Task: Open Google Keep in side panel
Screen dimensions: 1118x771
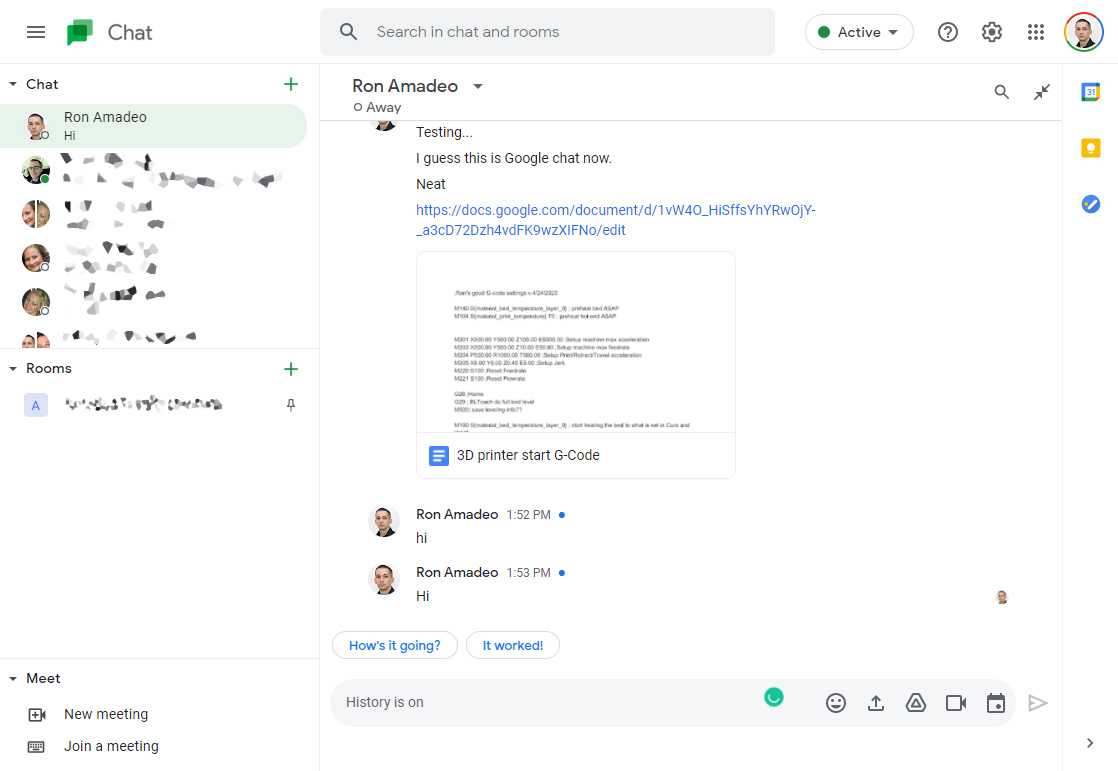Action: (1091, 148)
